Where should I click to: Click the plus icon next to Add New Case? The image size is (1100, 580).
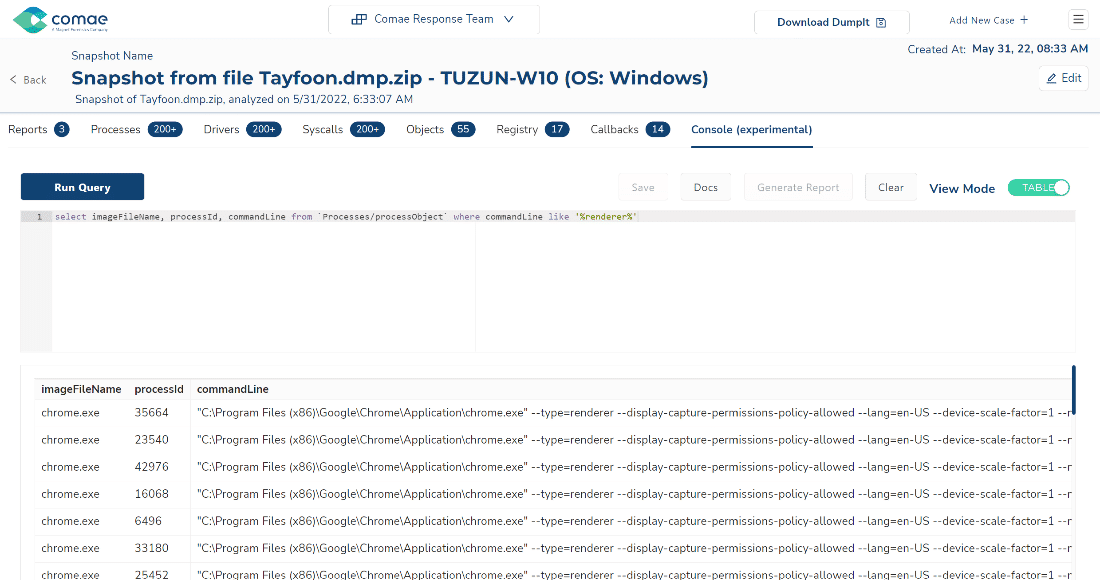click(1024, 20)
